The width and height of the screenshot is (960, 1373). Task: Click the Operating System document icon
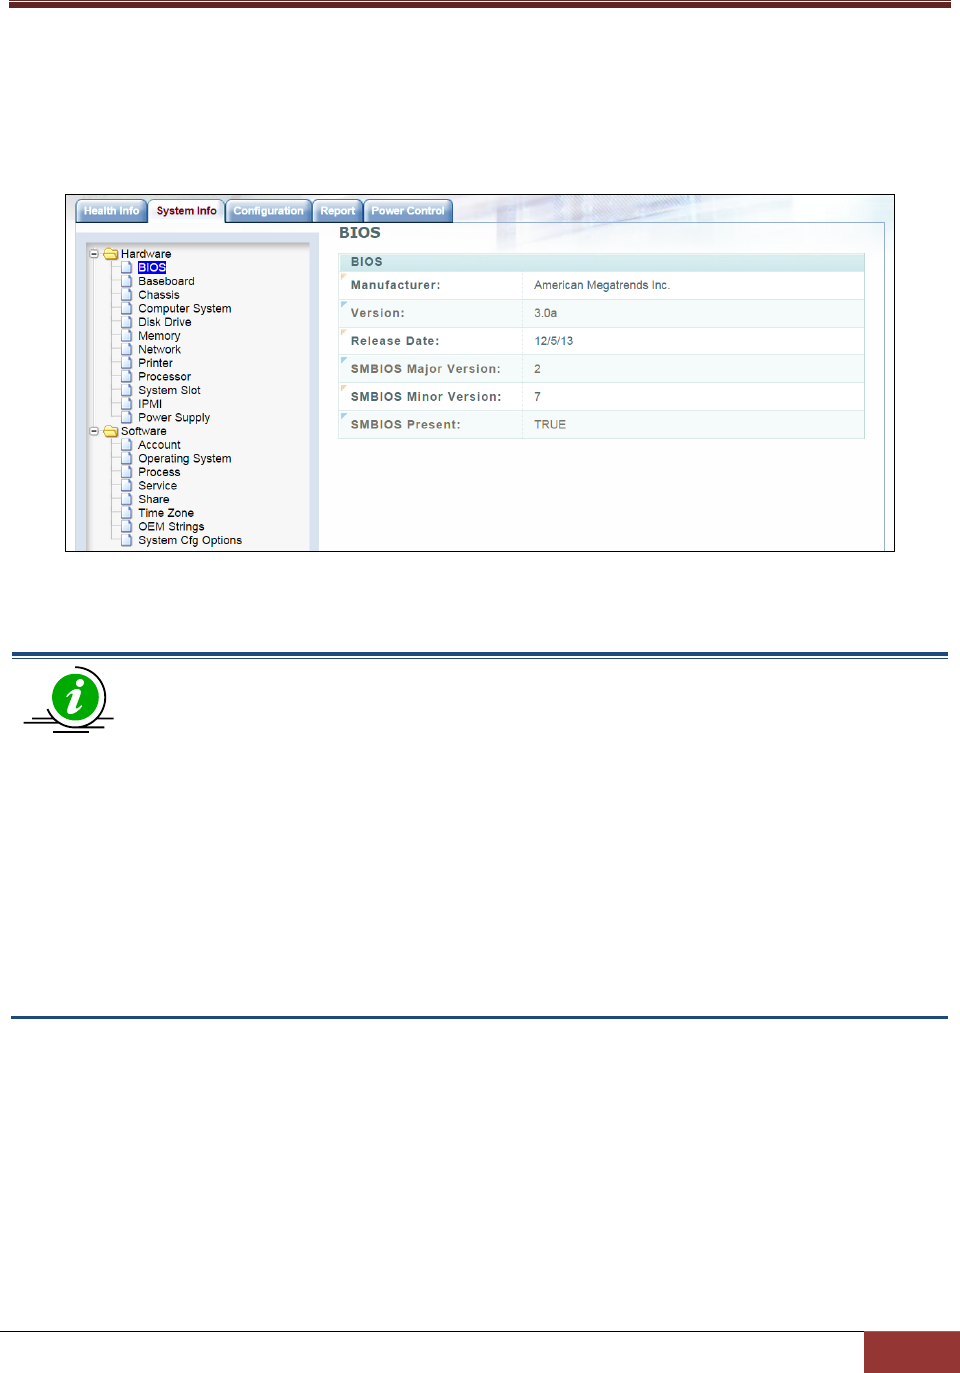click(x=127, y=458)
